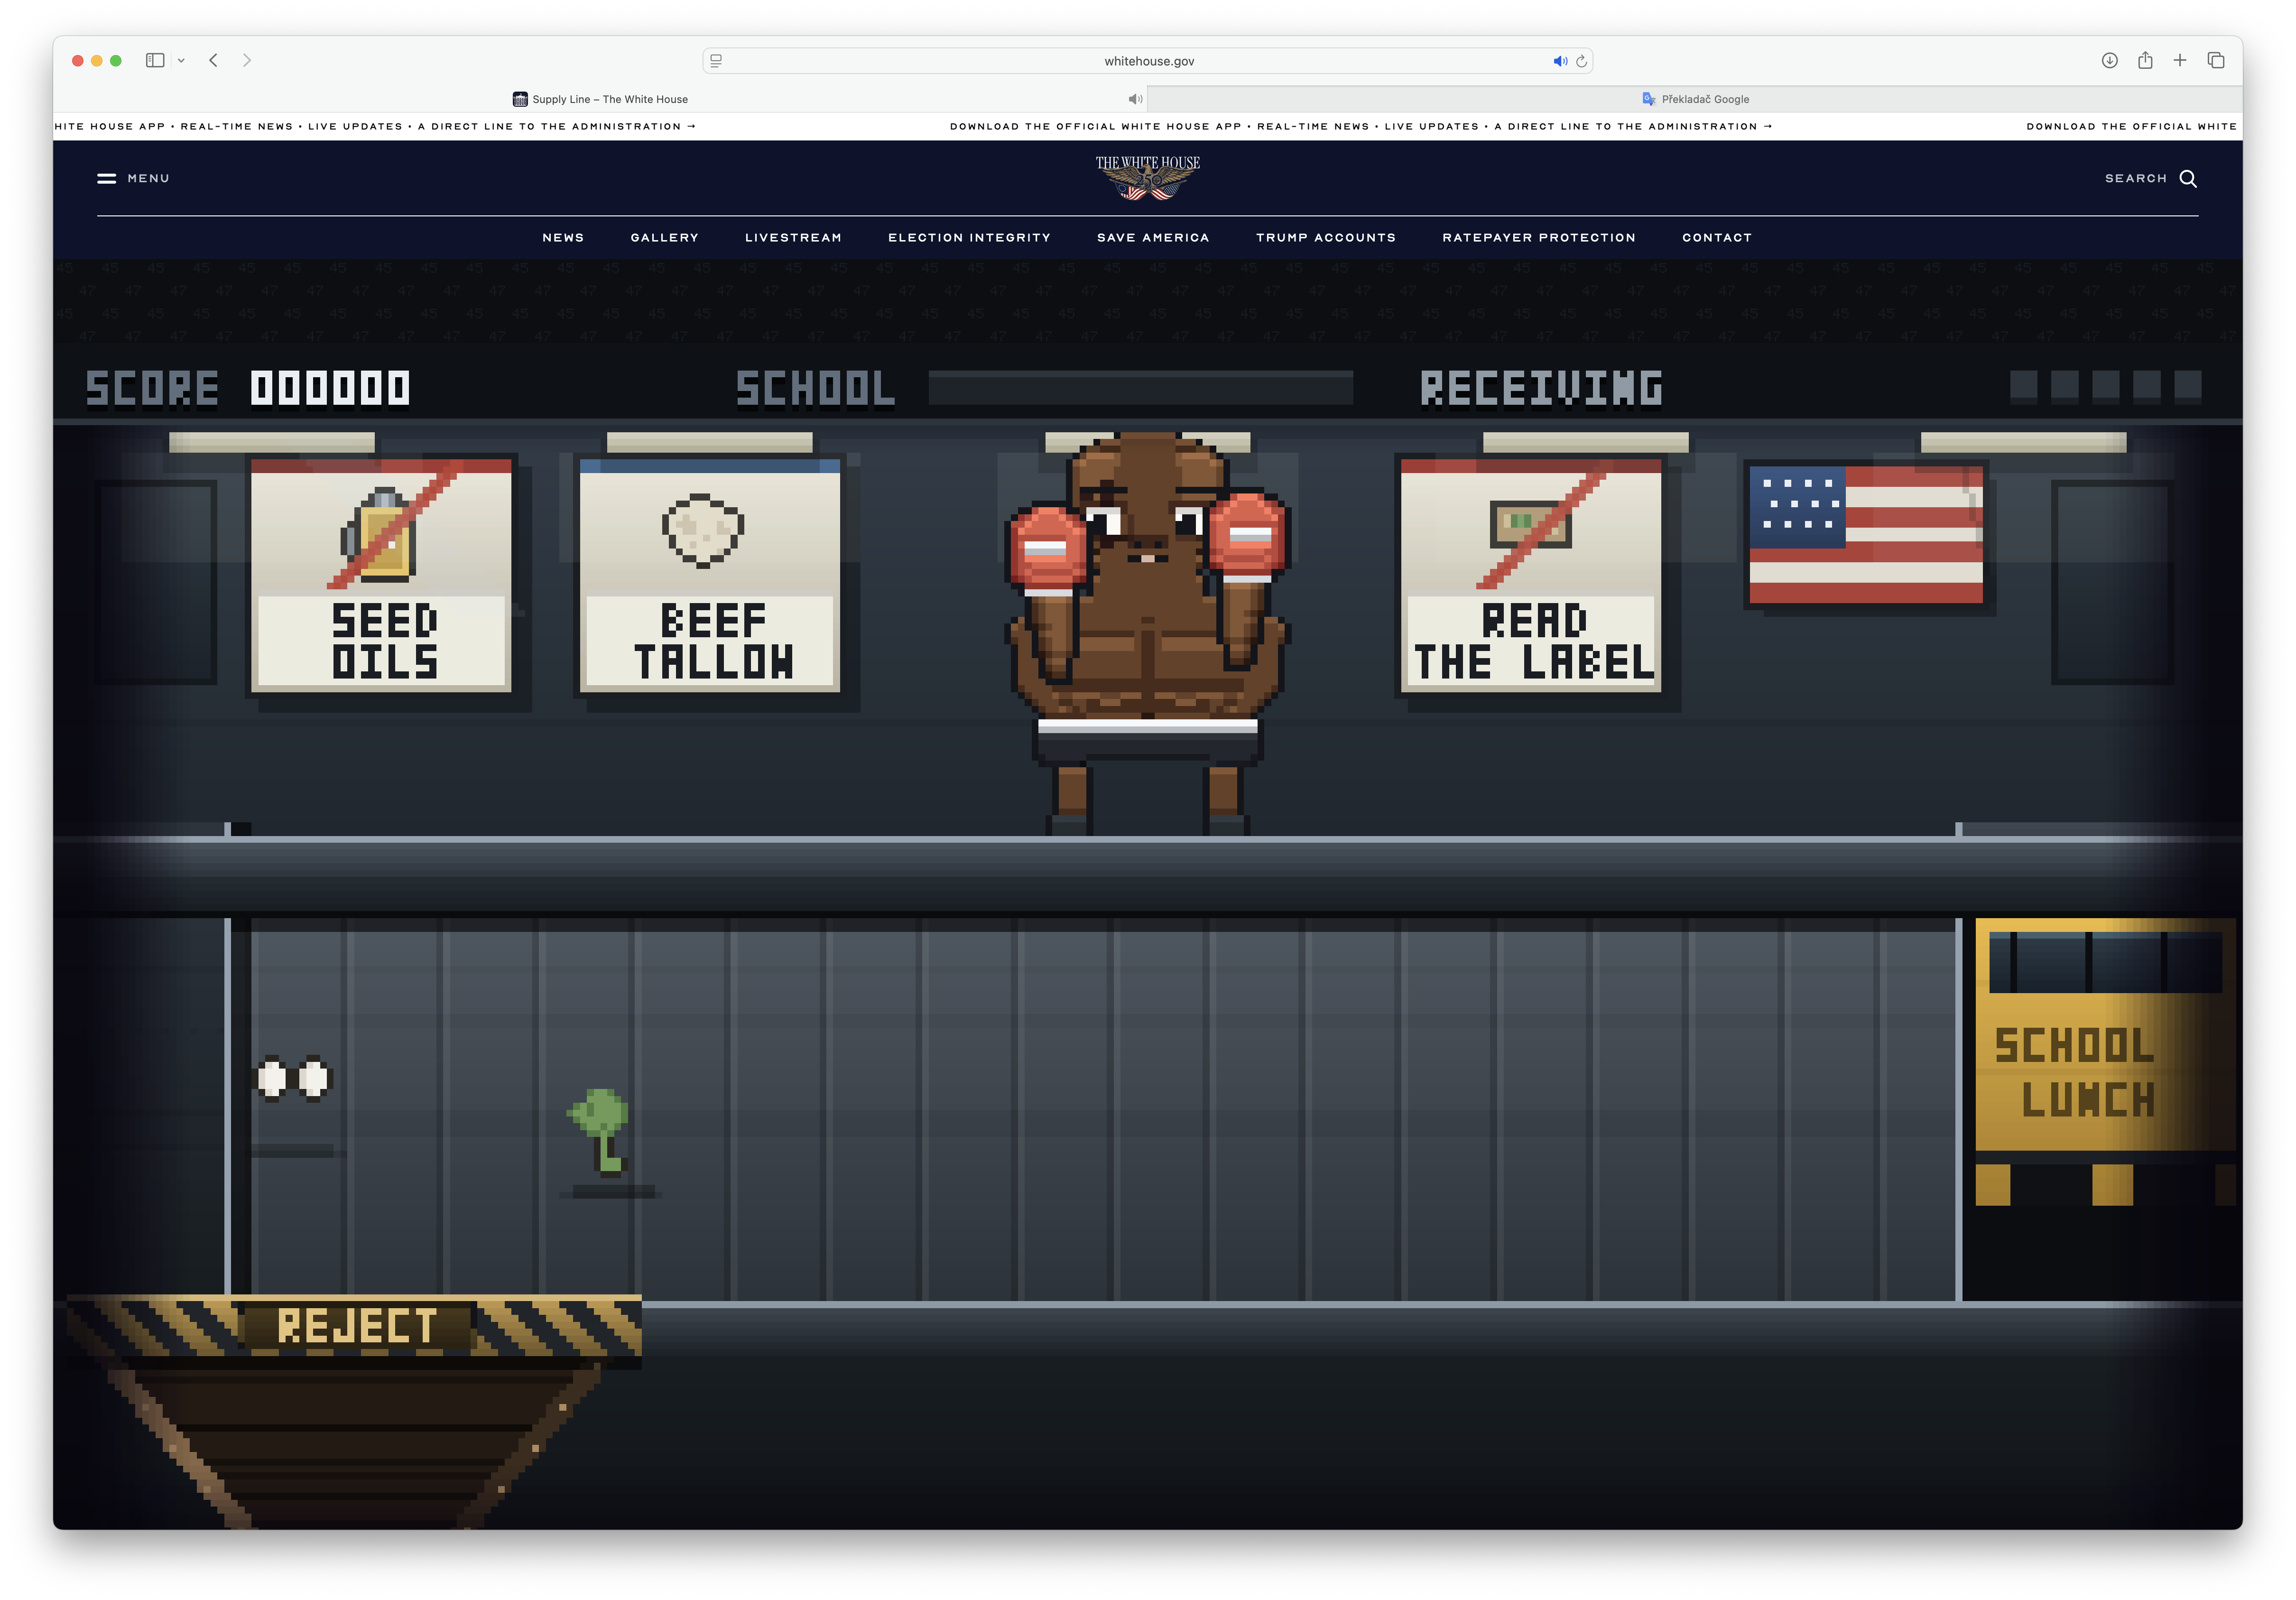Show tab overview icon
The image size is (2296, 1600).
[x=2216, y=60]
